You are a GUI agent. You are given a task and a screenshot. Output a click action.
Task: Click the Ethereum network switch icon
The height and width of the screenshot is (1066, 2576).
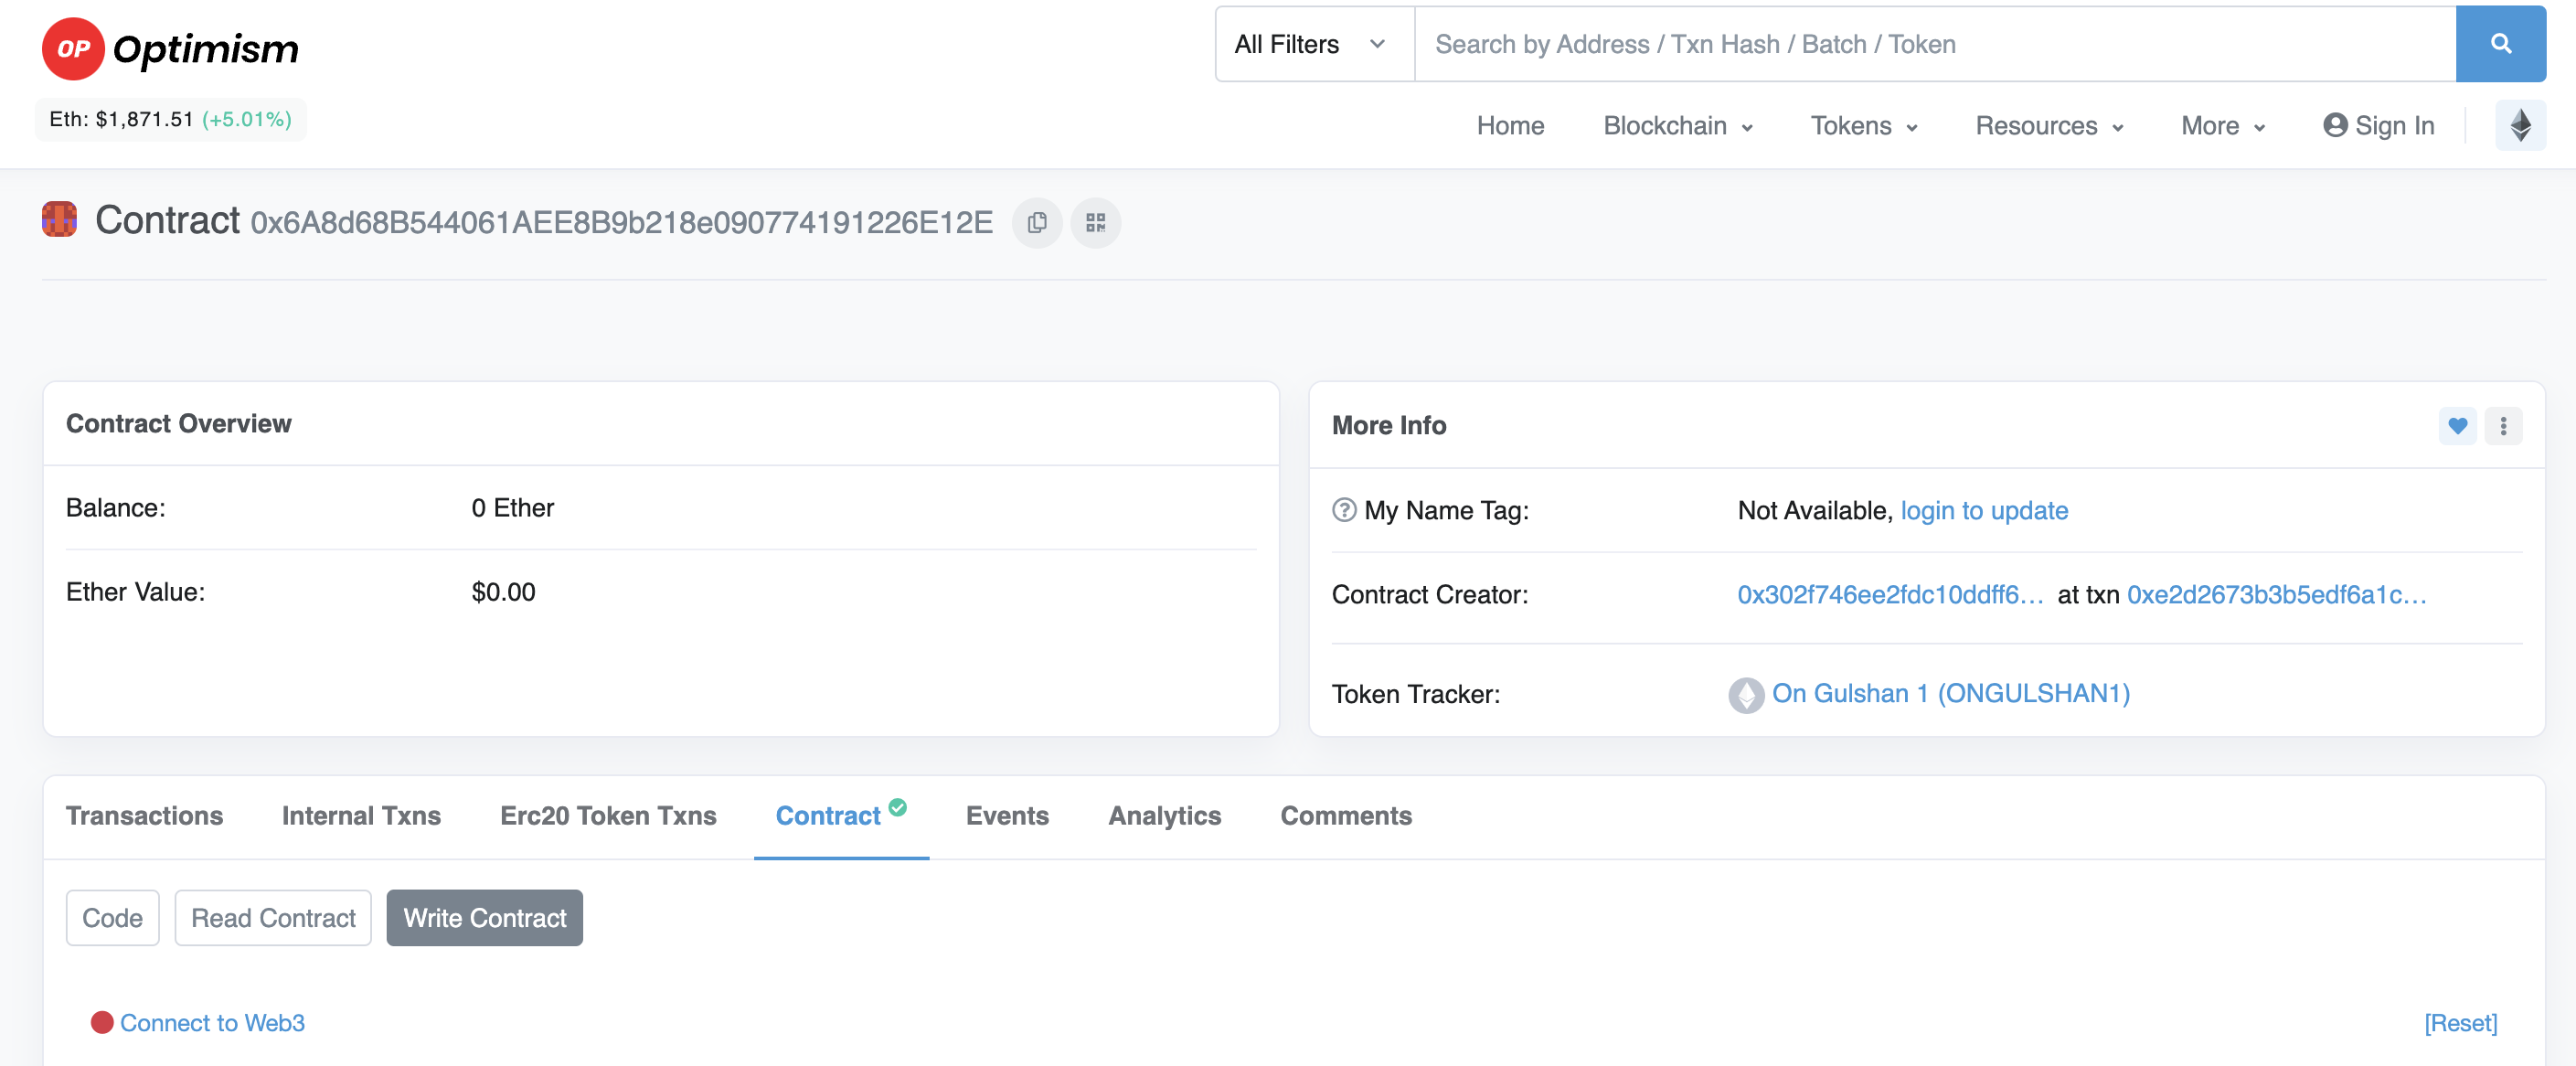(x=2520, y=126)
